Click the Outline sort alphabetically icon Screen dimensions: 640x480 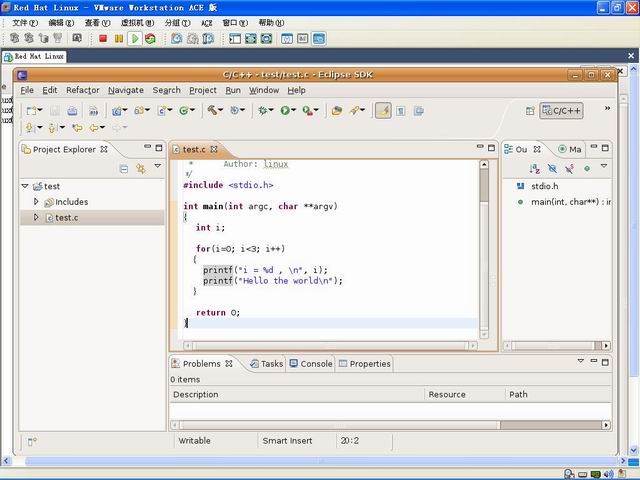coord(534,168)
